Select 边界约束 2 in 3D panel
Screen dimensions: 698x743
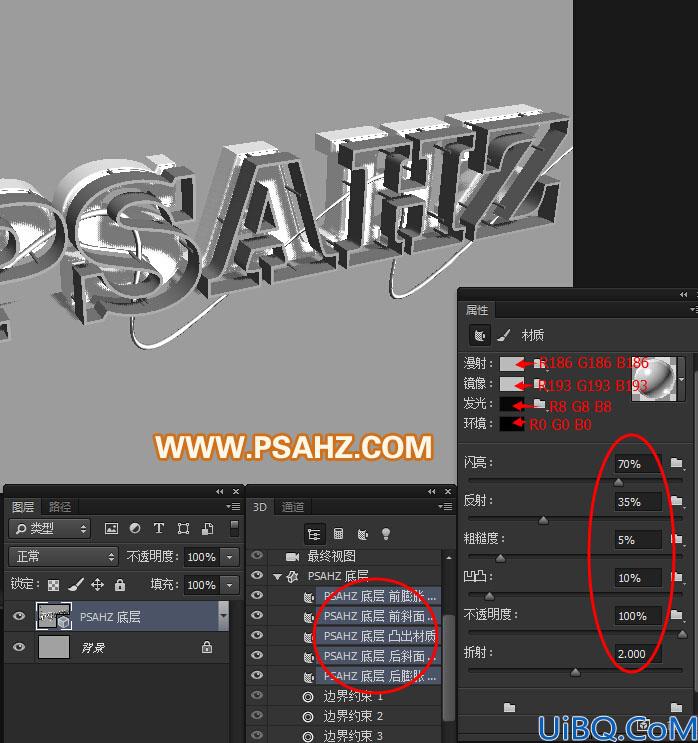[353, 716]
